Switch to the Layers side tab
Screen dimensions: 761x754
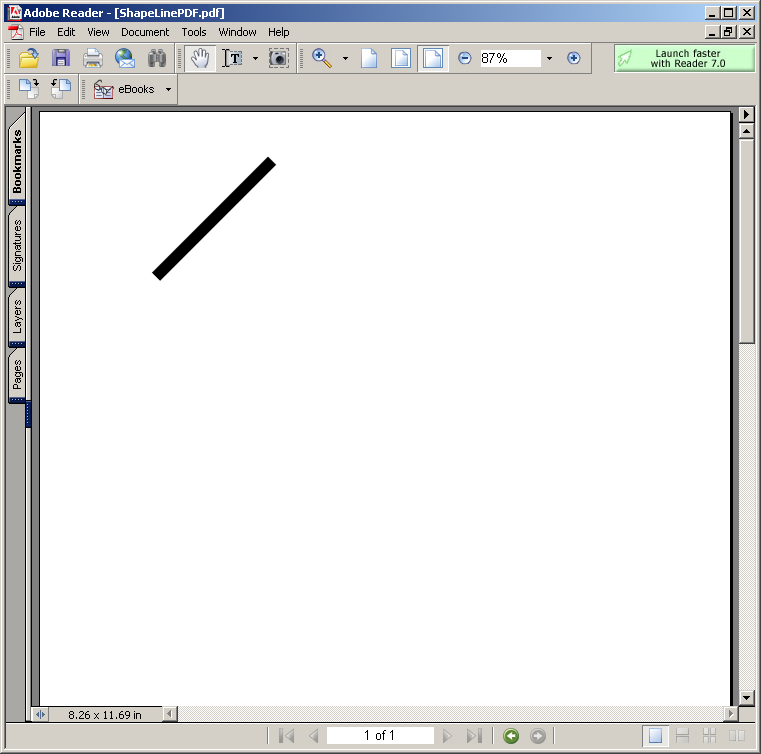pyautogui.click(x=17, y=316)
